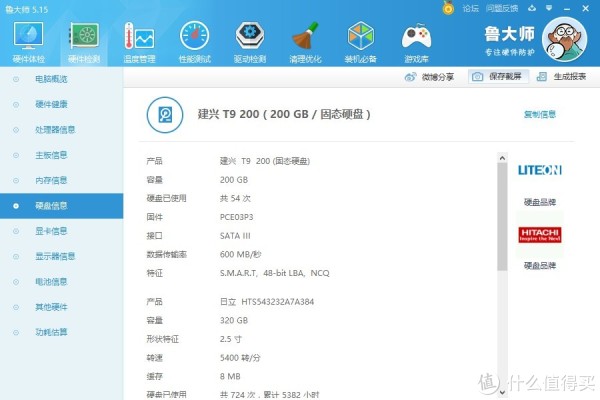The height and width of the screenshot is (400, 600).
Task: Select 硬盘信息 in the sidebar
Action: 62,206
